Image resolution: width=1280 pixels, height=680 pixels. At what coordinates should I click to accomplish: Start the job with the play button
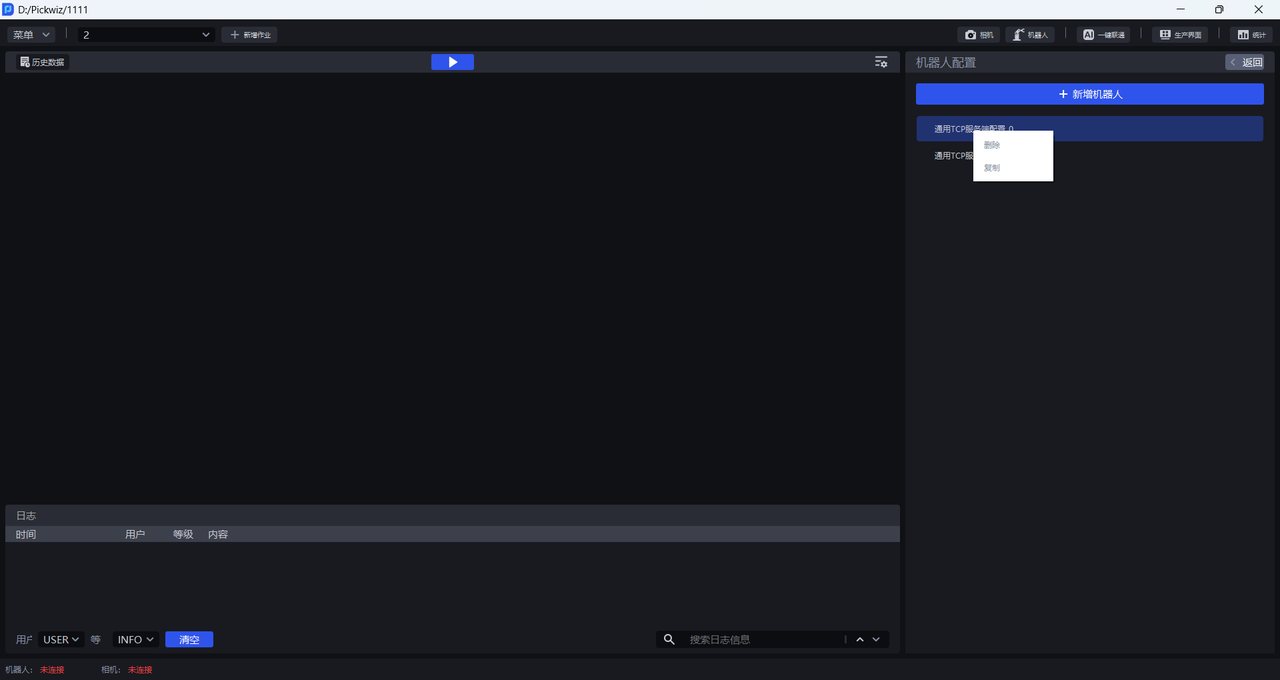tap(452, 62)
